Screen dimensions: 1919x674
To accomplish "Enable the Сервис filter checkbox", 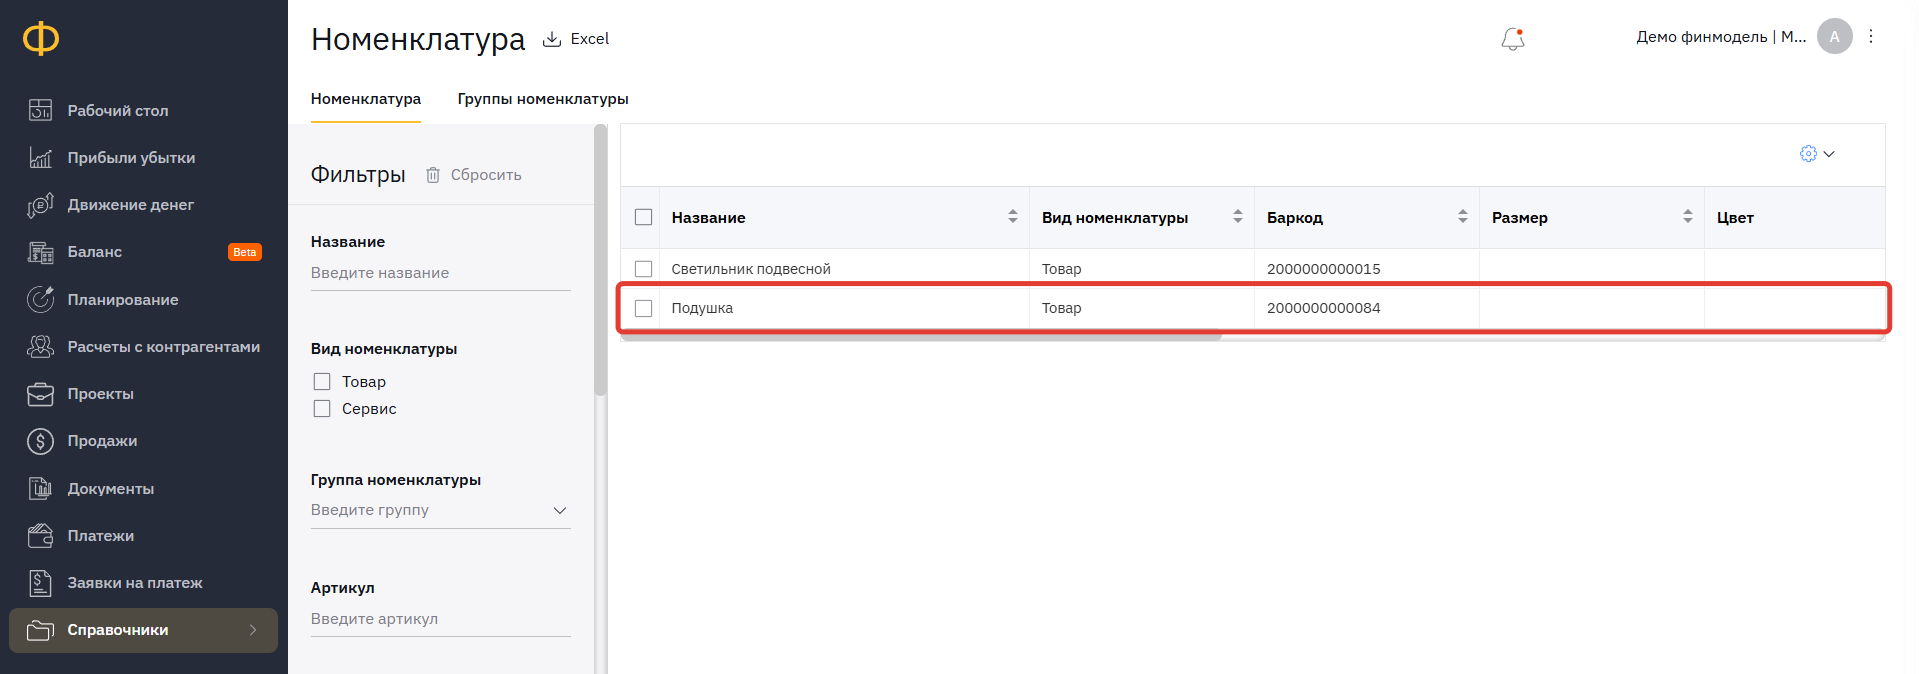I will click(322, 409).
